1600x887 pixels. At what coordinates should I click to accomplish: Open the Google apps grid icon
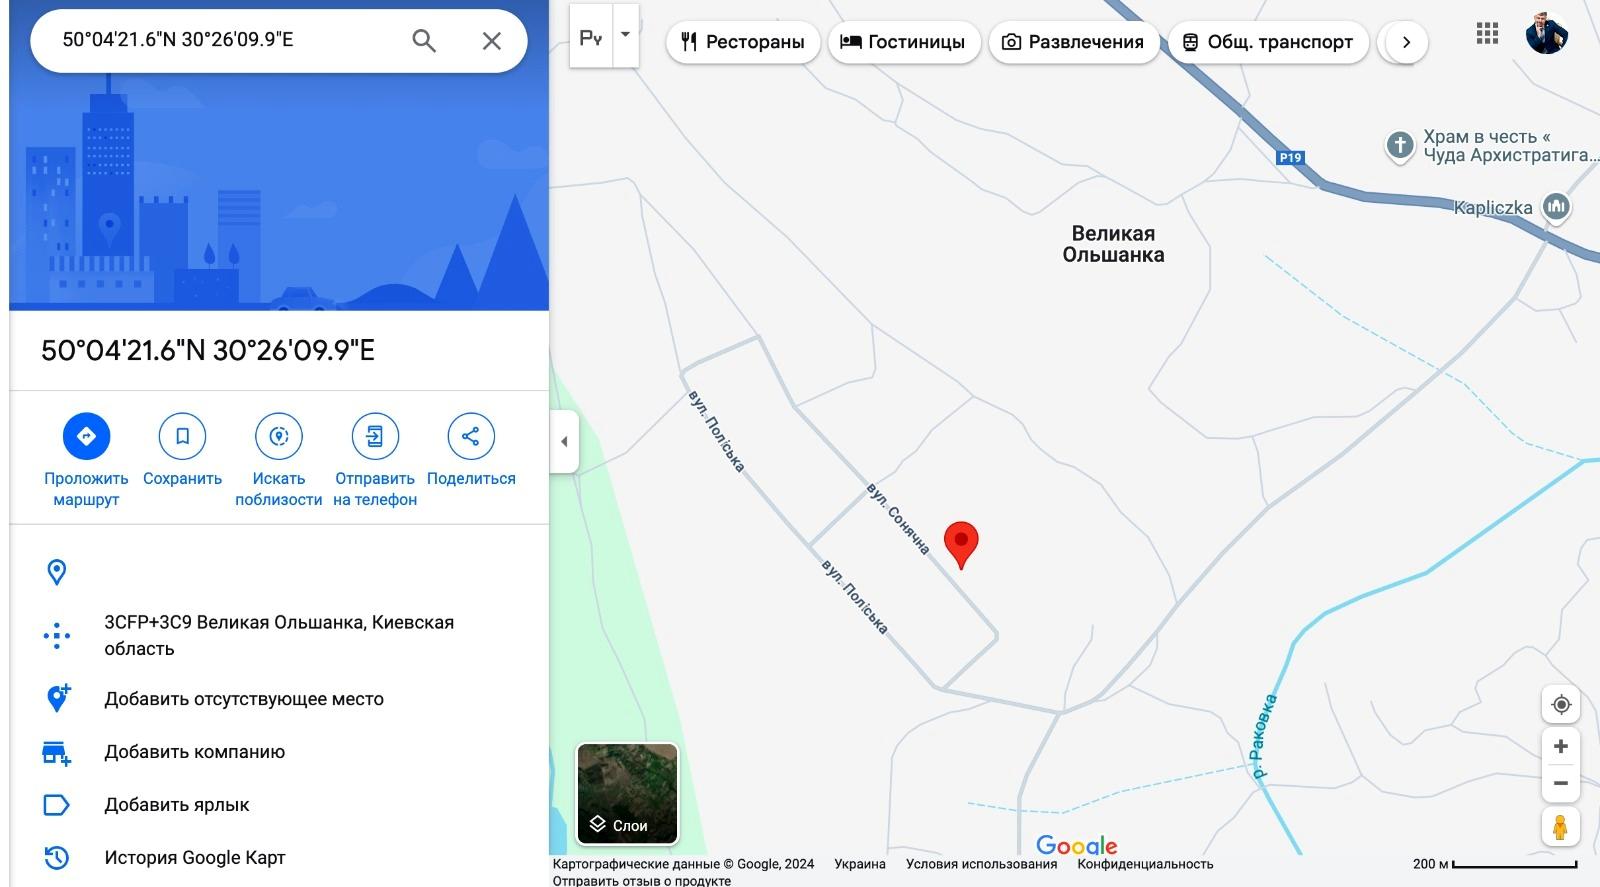click(1487, 34)
